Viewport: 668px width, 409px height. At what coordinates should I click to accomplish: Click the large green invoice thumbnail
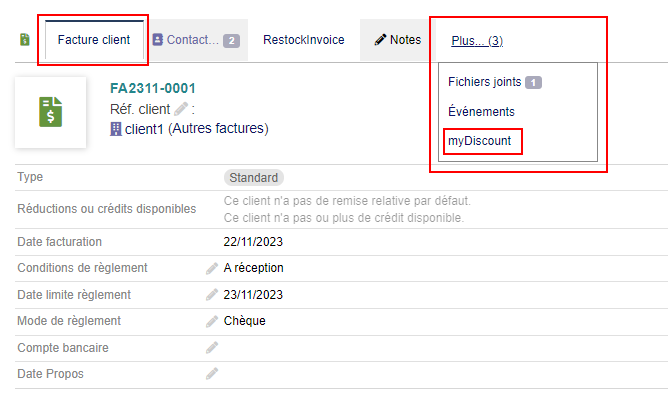point(51,112)
